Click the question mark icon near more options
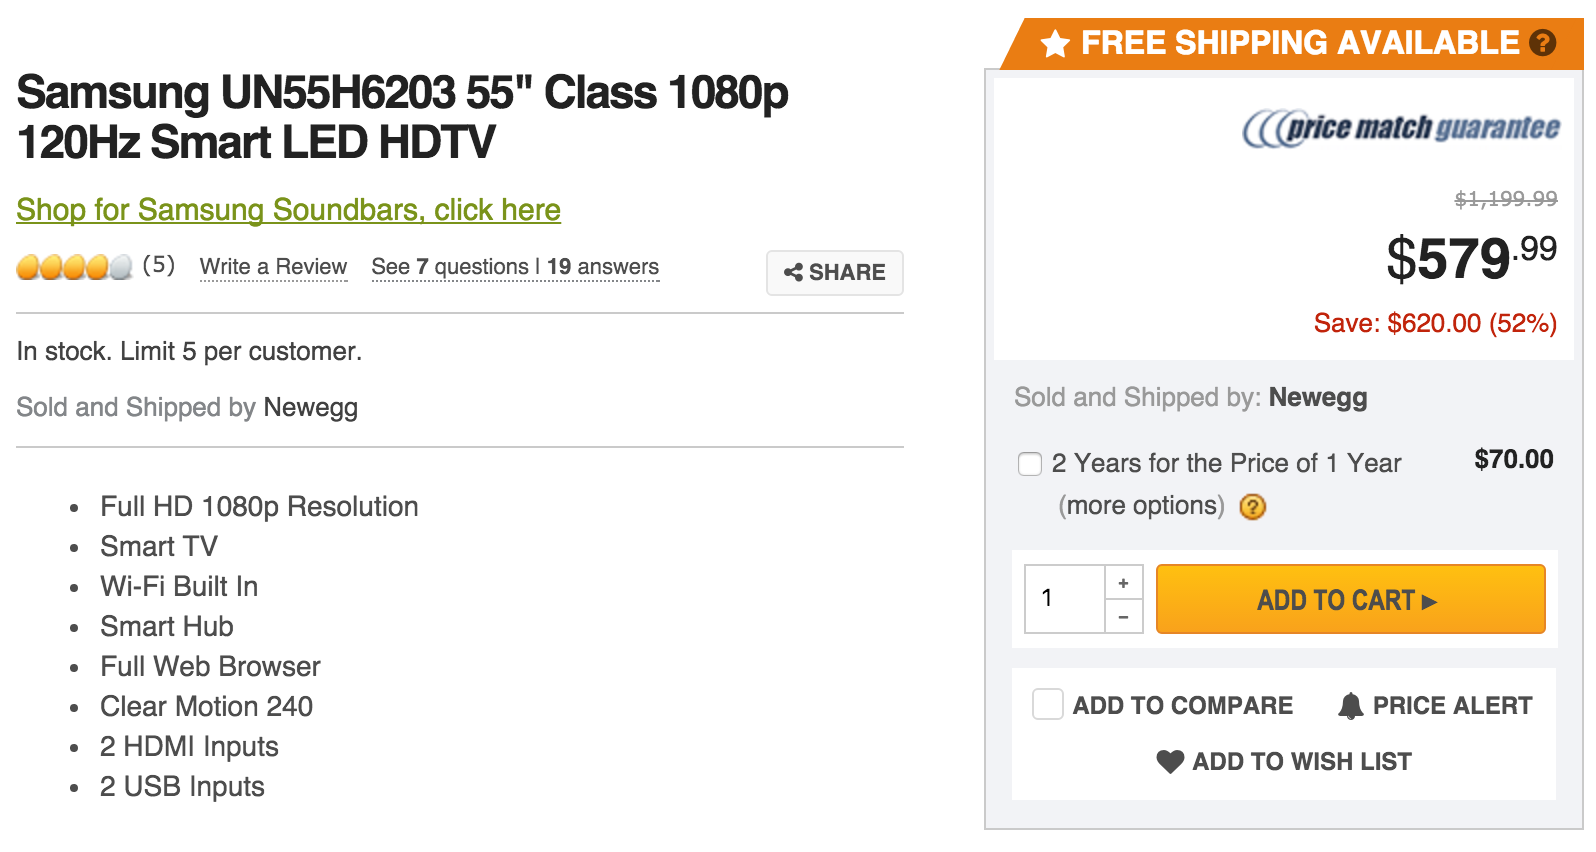The height and width of the screenshot is (852, 1596). tap(1254, 507)
